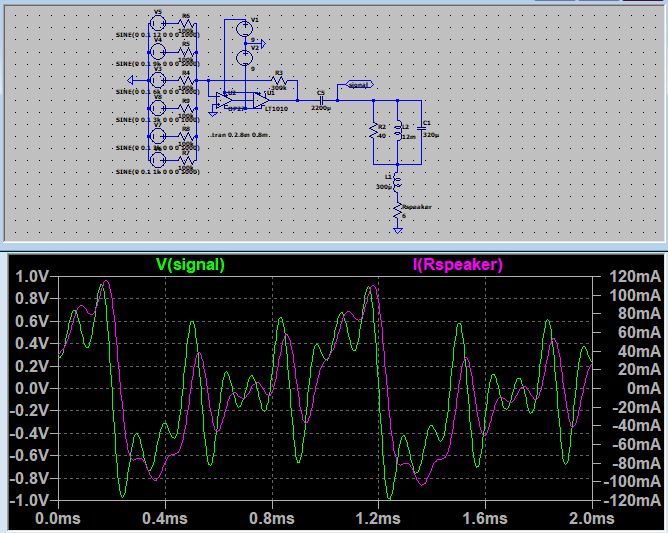The image size is (668, 533).
Task: Click the 2.0ms time axis label
Action: point(592,519)
